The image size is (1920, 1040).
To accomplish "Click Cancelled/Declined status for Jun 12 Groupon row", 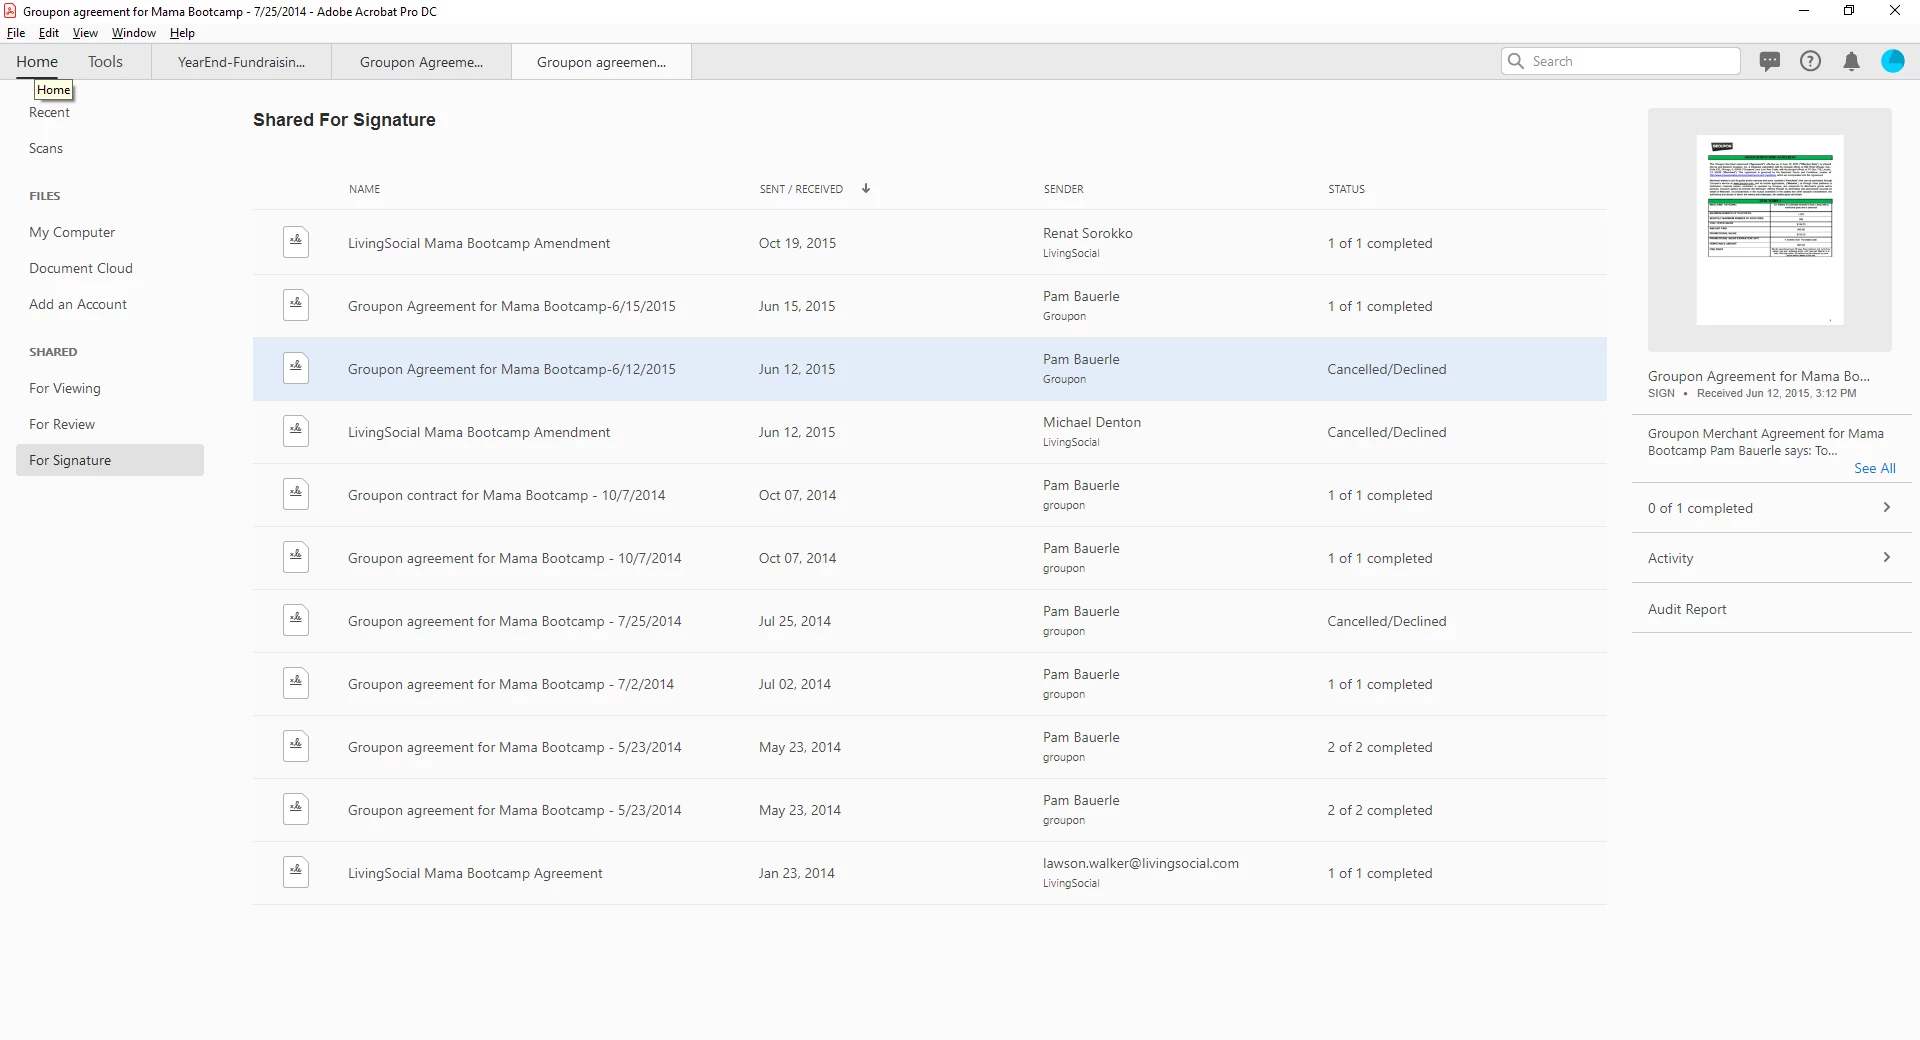I will coord(1387,369).
